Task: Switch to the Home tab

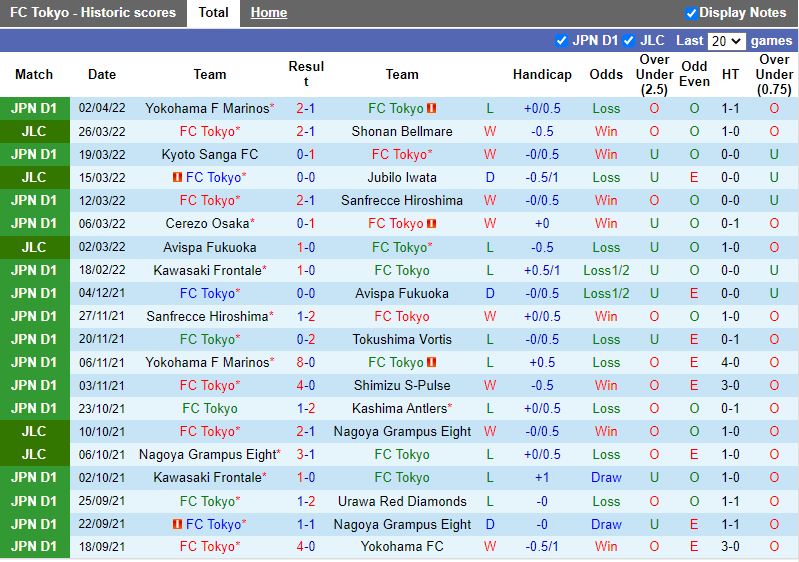Action: click(x=268, y=13)
